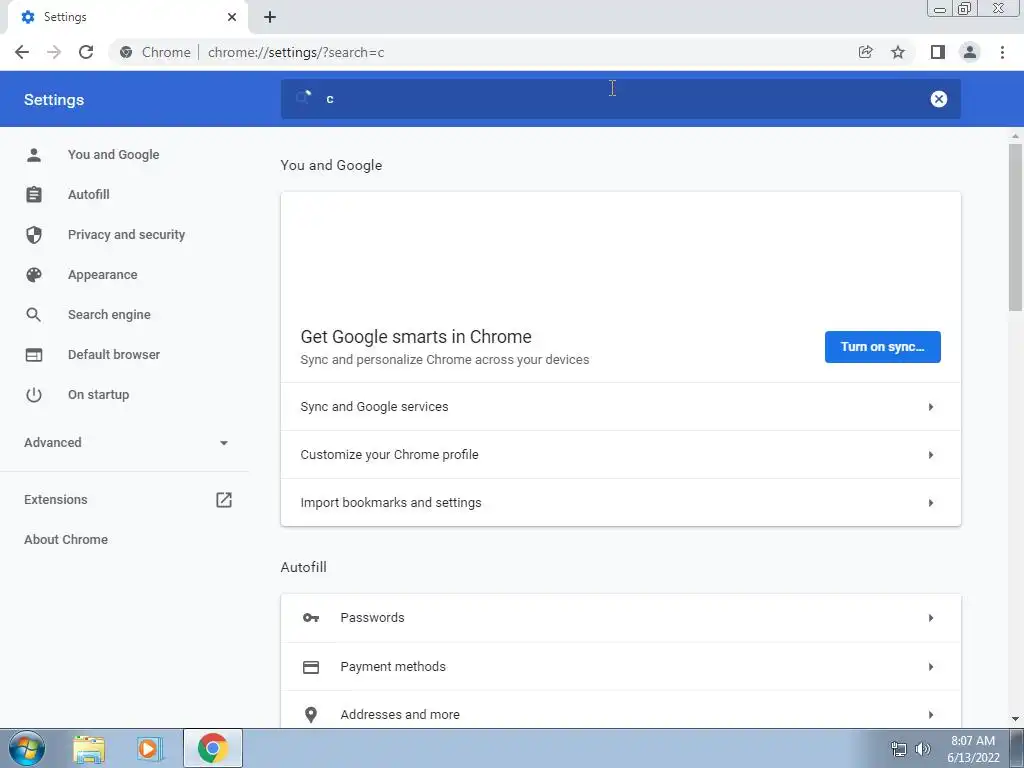This screenshot has width=1024, height=768.
Task: Click the key icon next to Passwords
Action: pyautogui.click(x=311, y=618)
